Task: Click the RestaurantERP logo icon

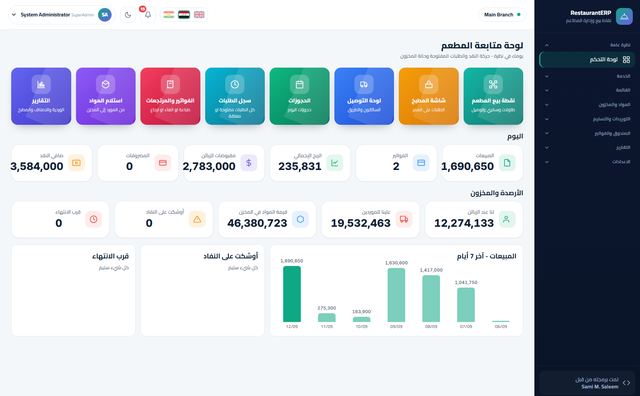Action: [624, 16]
